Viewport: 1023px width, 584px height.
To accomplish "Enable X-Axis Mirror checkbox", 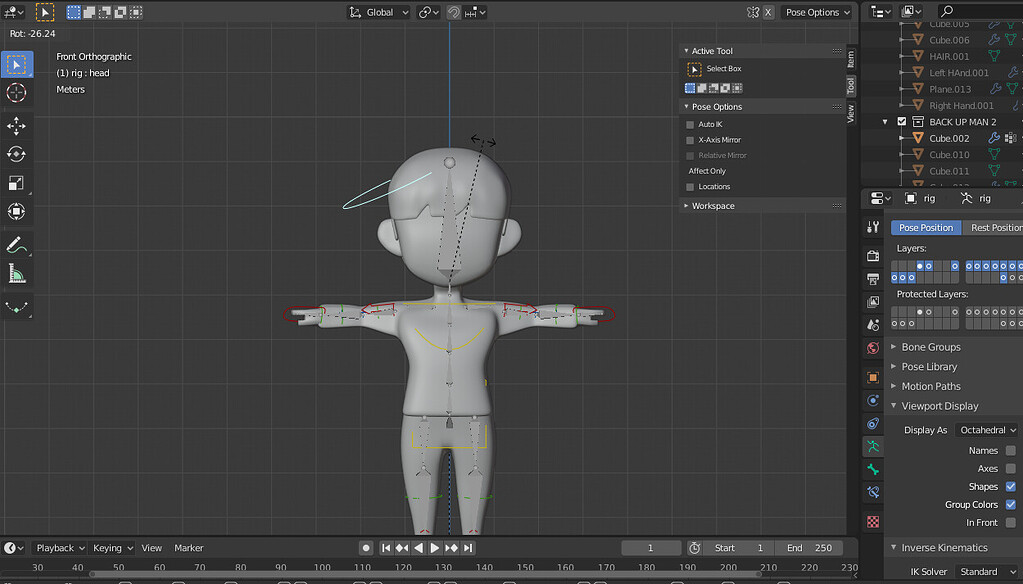I will [x=690, y=140].
